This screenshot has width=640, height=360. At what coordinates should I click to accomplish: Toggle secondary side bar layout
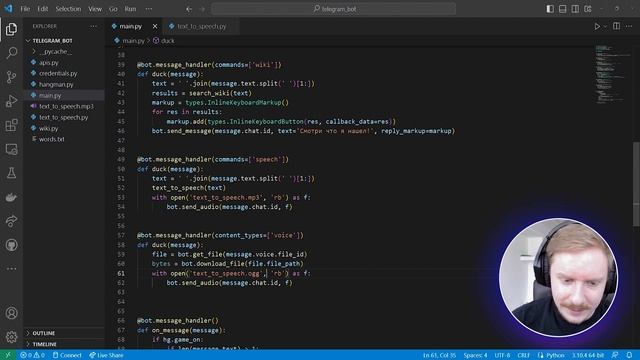(x=575, y=9)
